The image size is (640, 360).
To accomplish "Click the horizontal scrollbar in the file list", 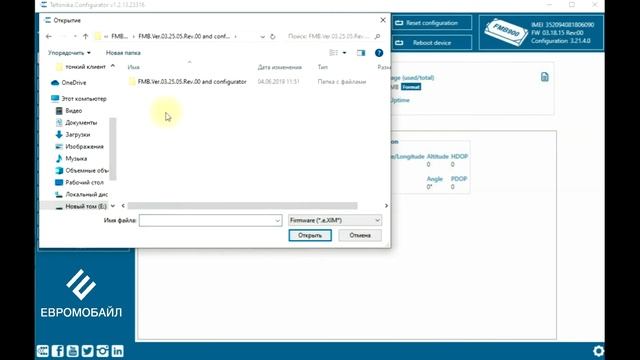I will [x=242, y=206].
